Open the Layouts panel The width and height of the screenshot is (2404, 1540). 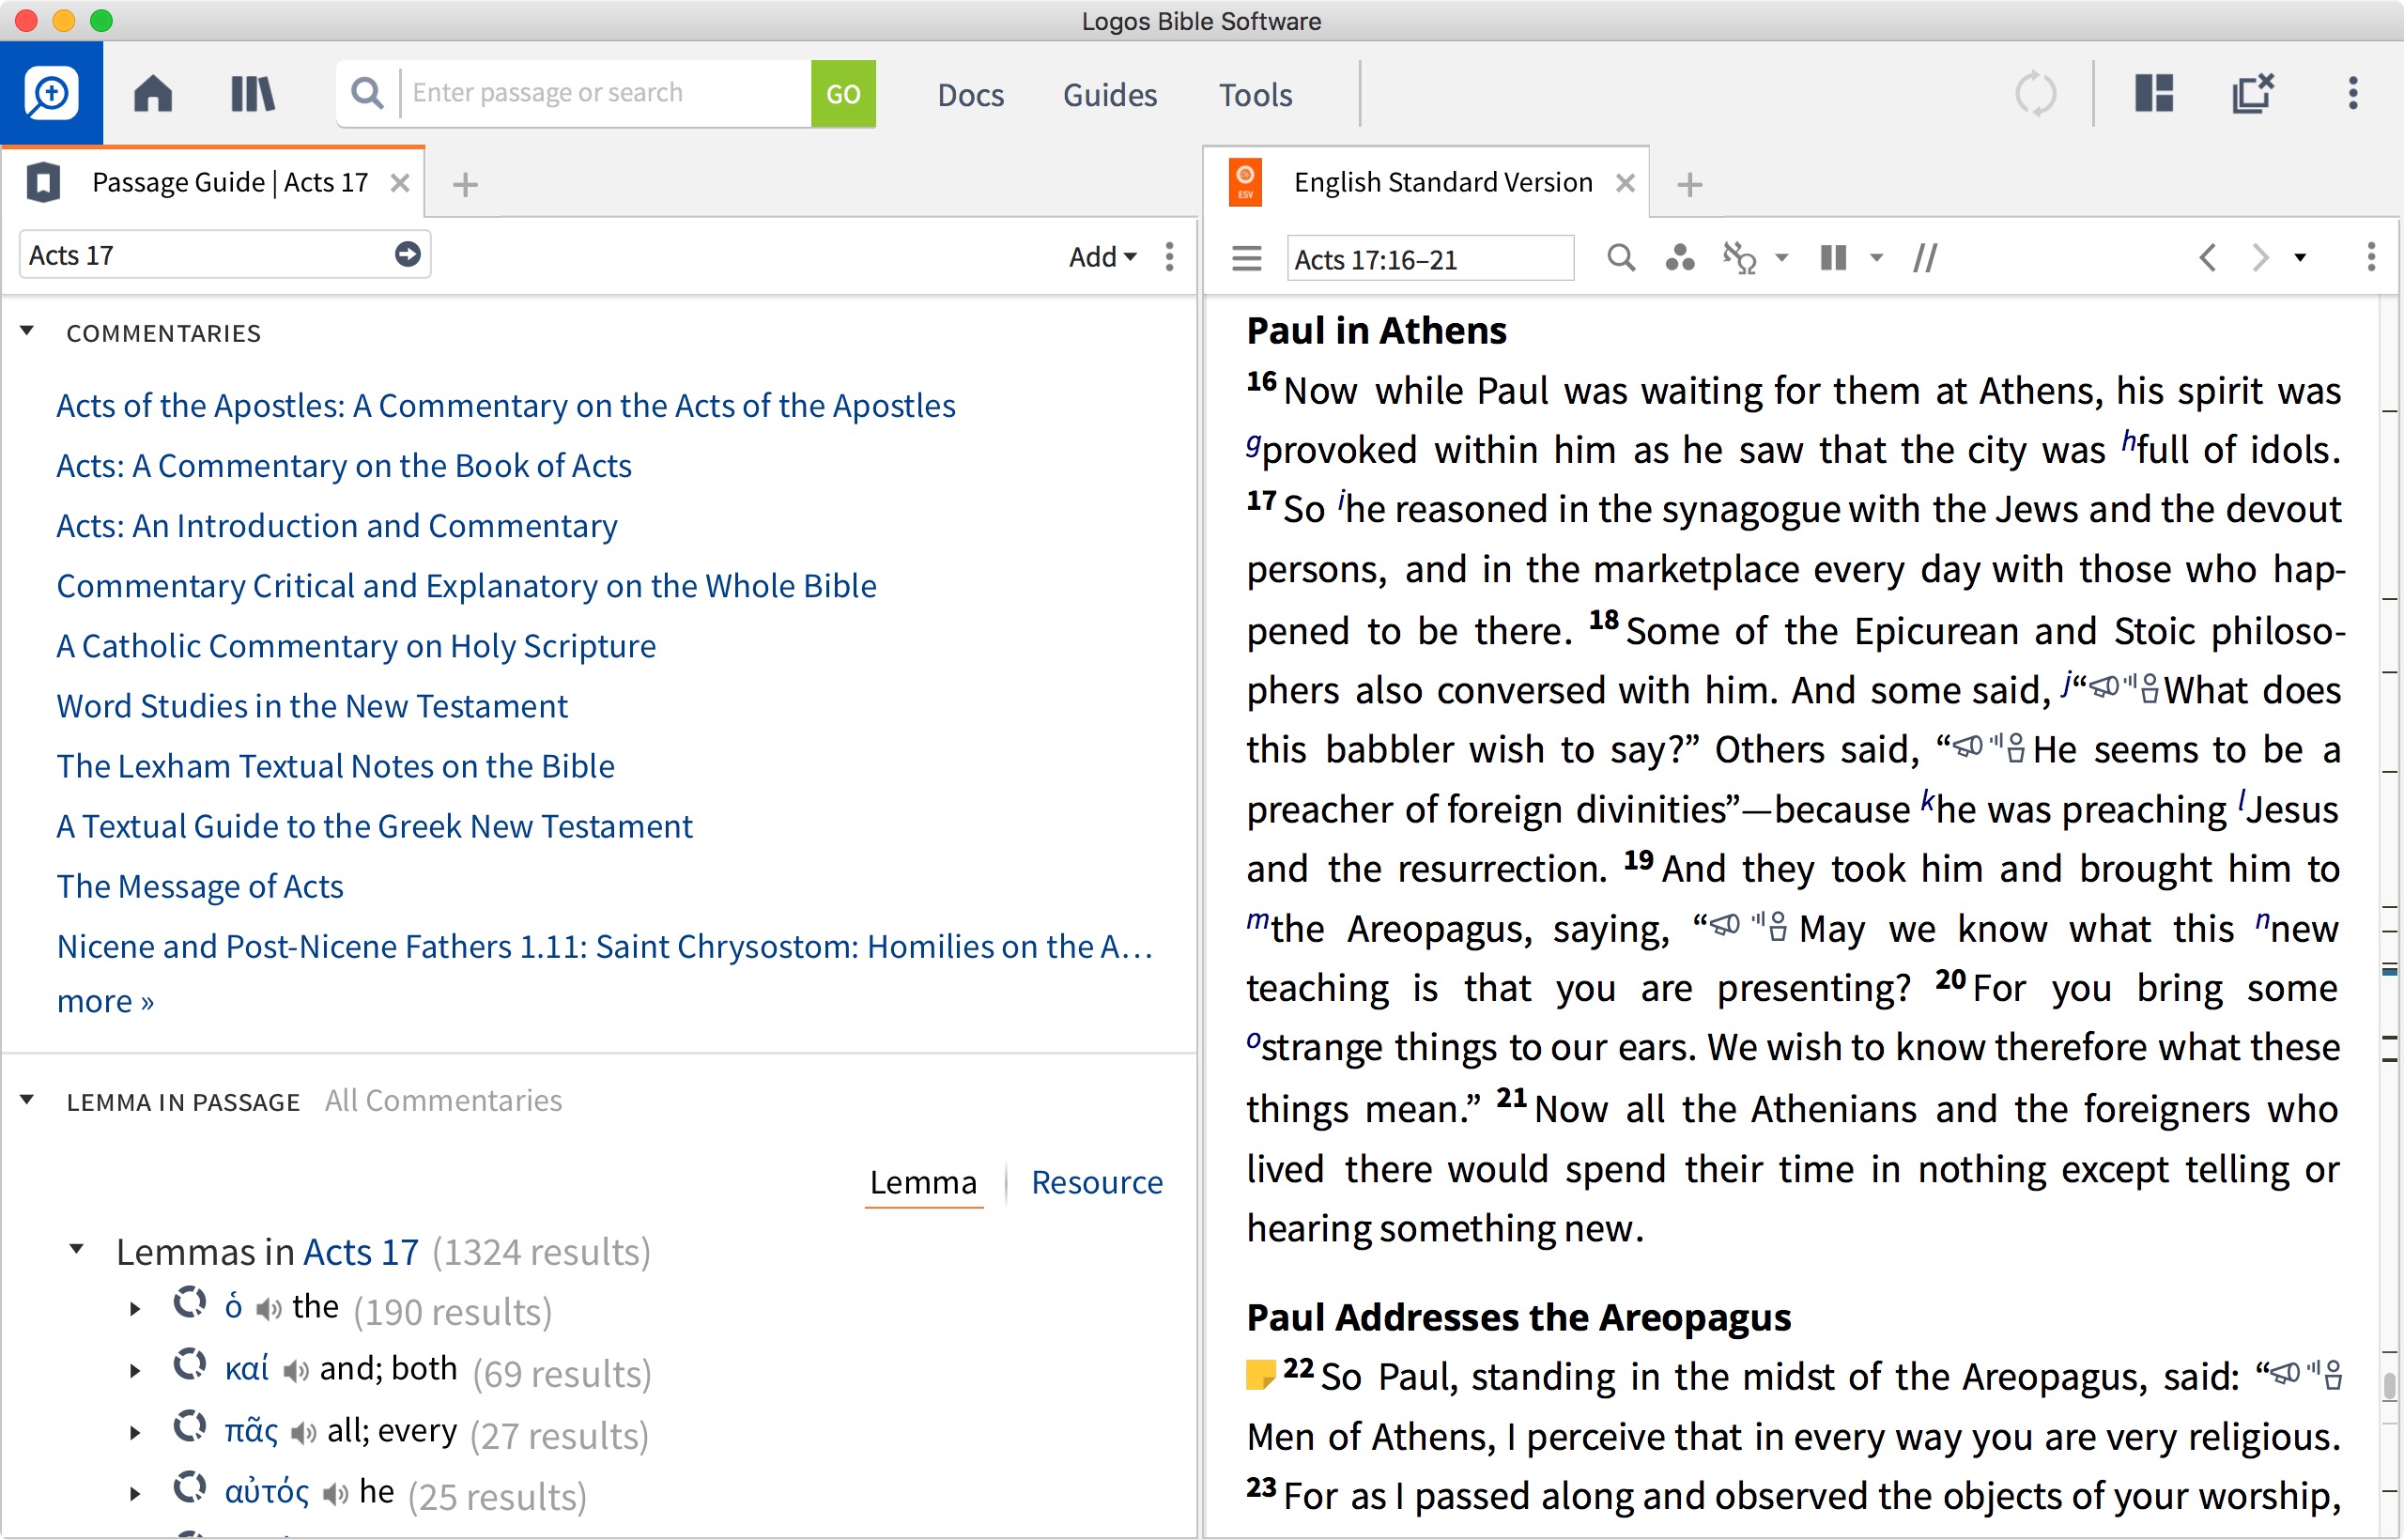pyautogui.click(x=2154, y=93)
